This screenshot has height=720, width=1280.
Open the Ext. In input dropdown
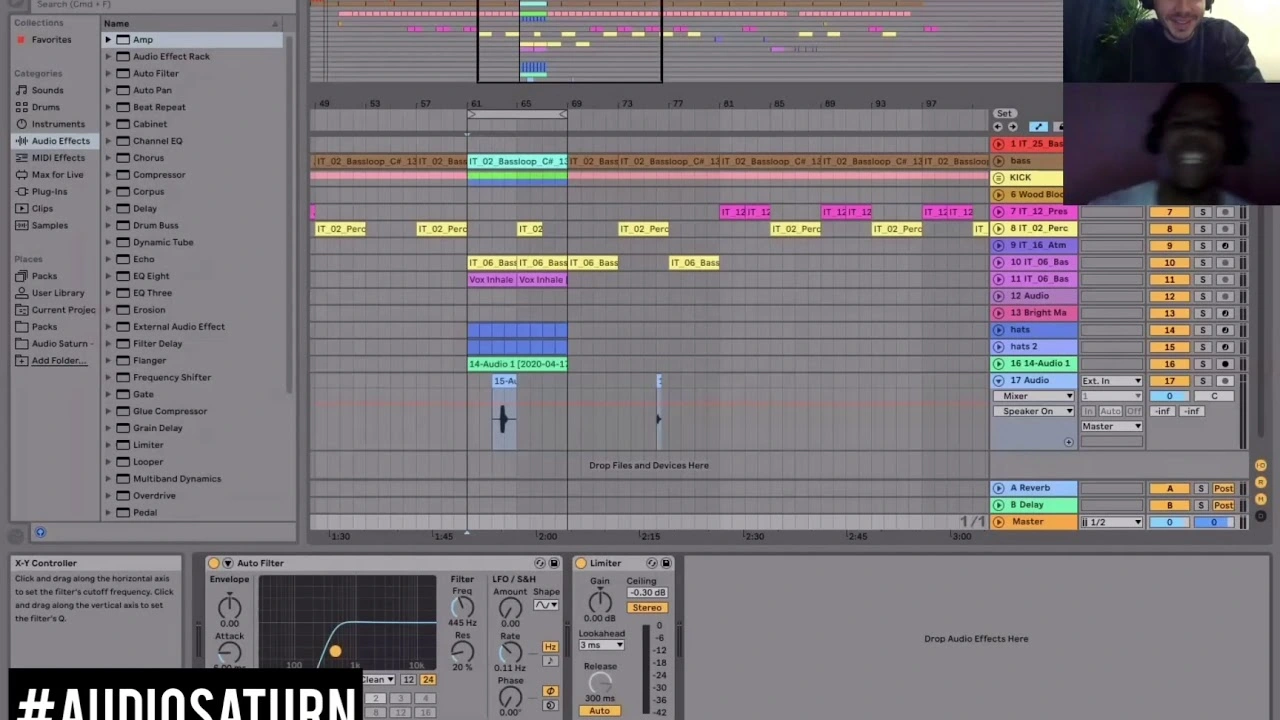[1111, 381]
